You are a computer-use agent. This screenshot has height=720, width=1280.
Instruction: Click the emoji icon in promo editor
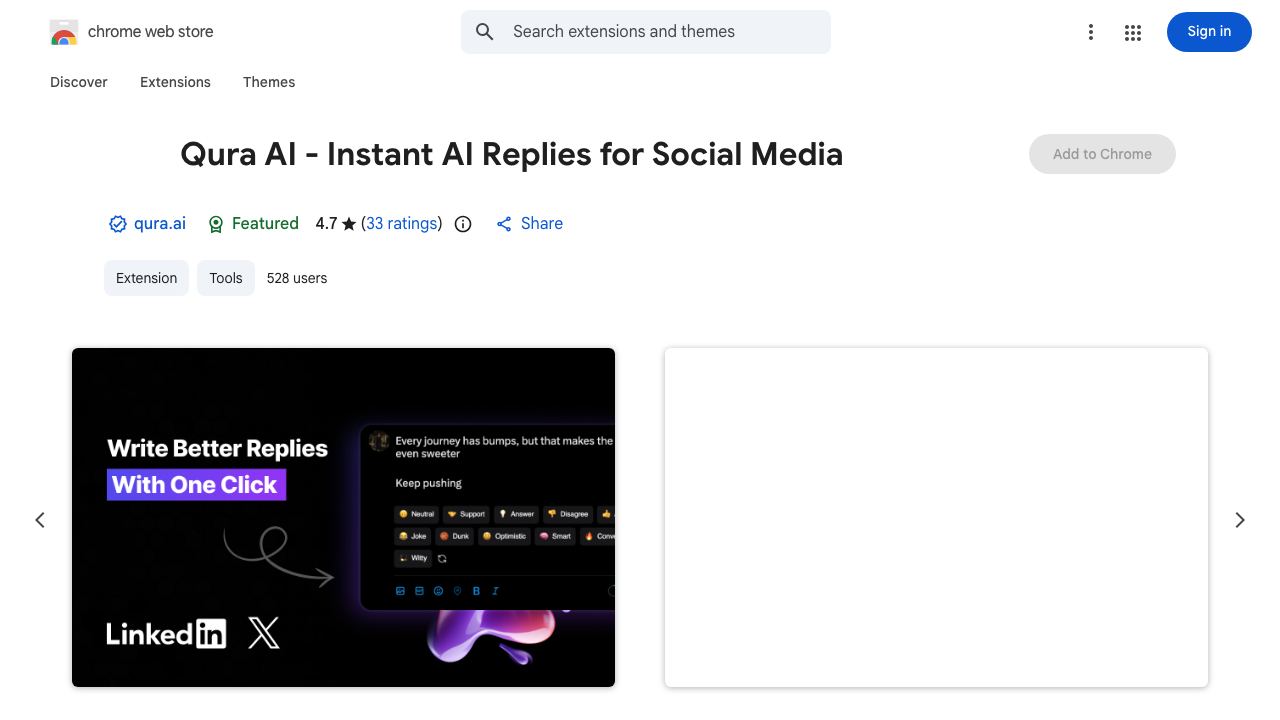pyautogui.click(x=438, y=591)
